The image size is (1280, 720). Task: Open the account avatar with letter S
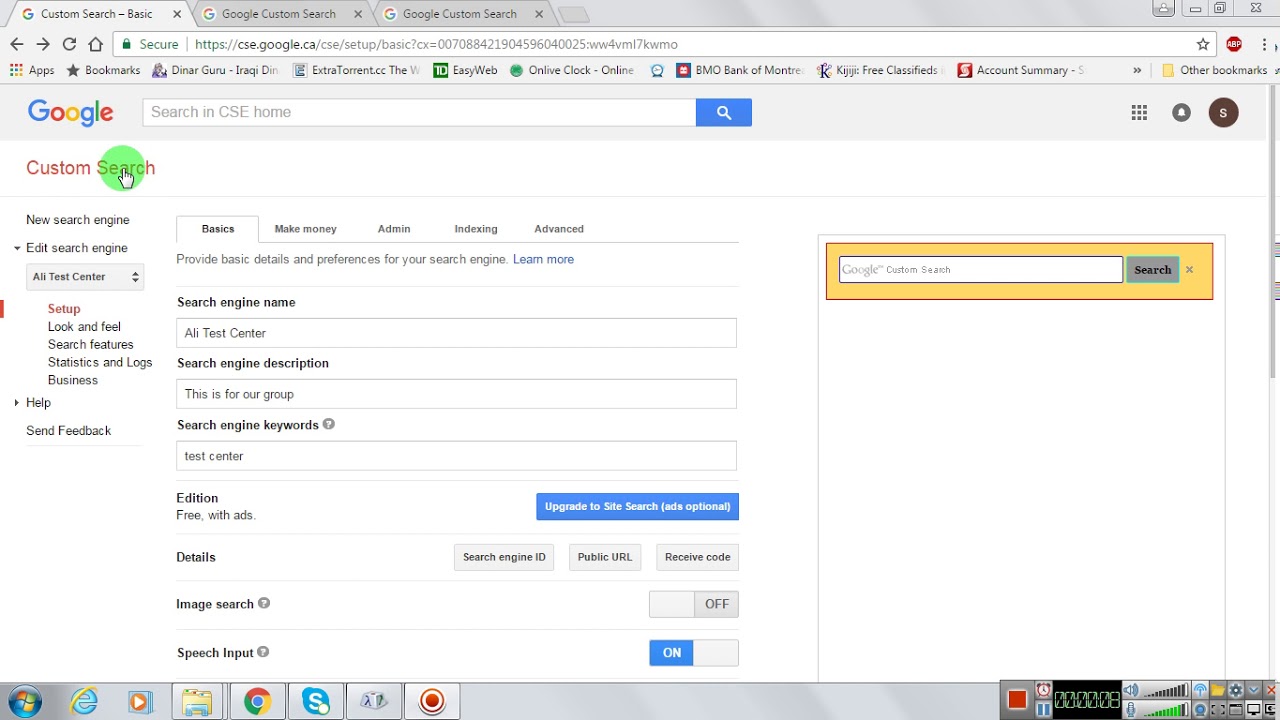click(1223, 112)
